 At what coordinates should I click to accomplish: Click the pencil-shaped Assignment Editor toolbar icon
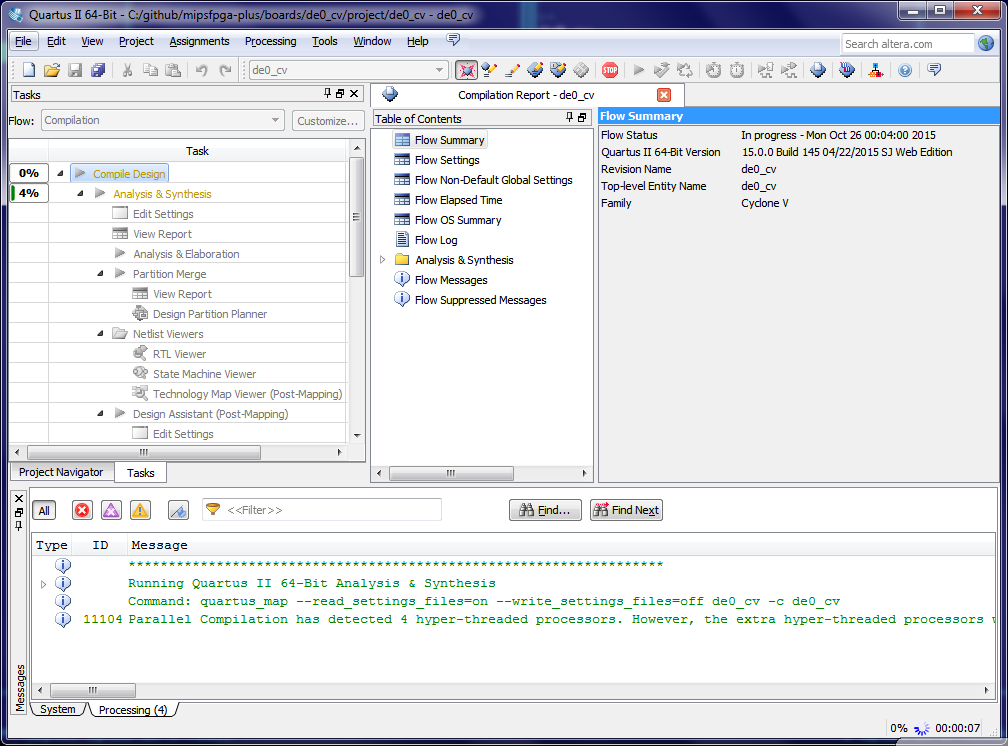click(x=512, y=69)
